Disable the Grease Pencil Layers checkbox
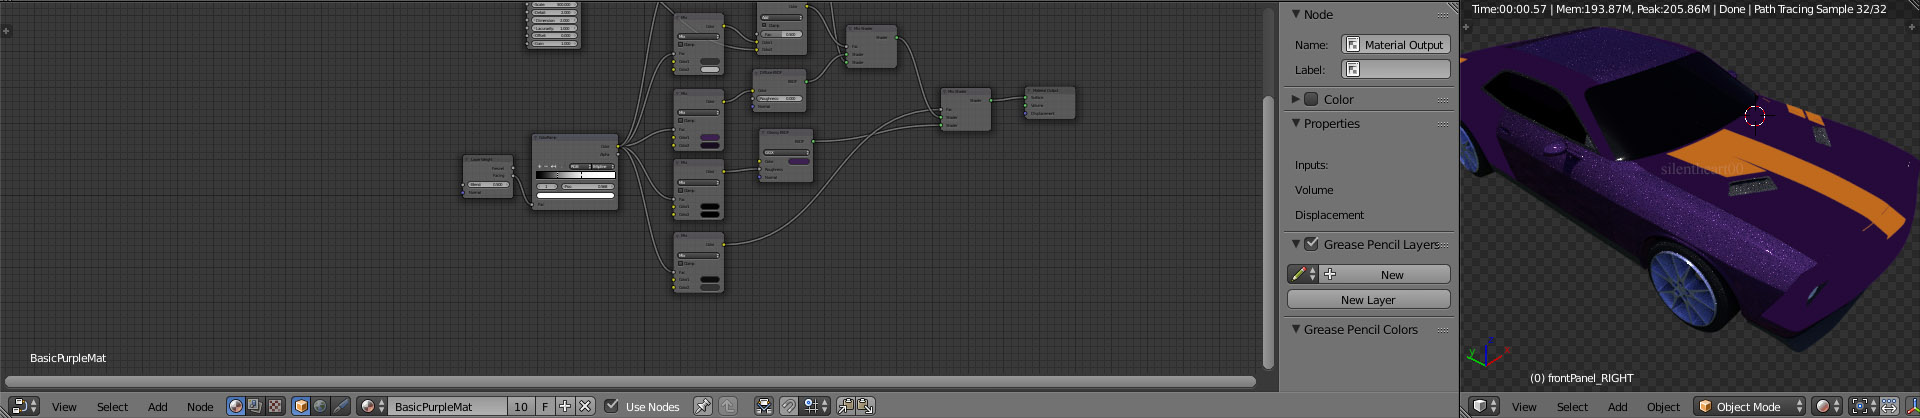Viewport: 1920px width, 418px height. pos(1311,244)
